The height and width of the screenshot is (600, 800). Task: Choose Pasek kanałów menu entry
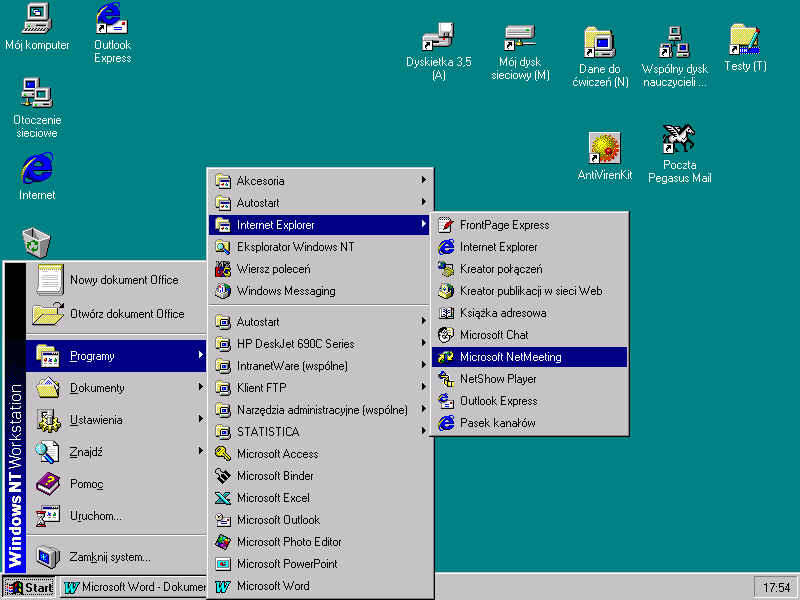530,423
